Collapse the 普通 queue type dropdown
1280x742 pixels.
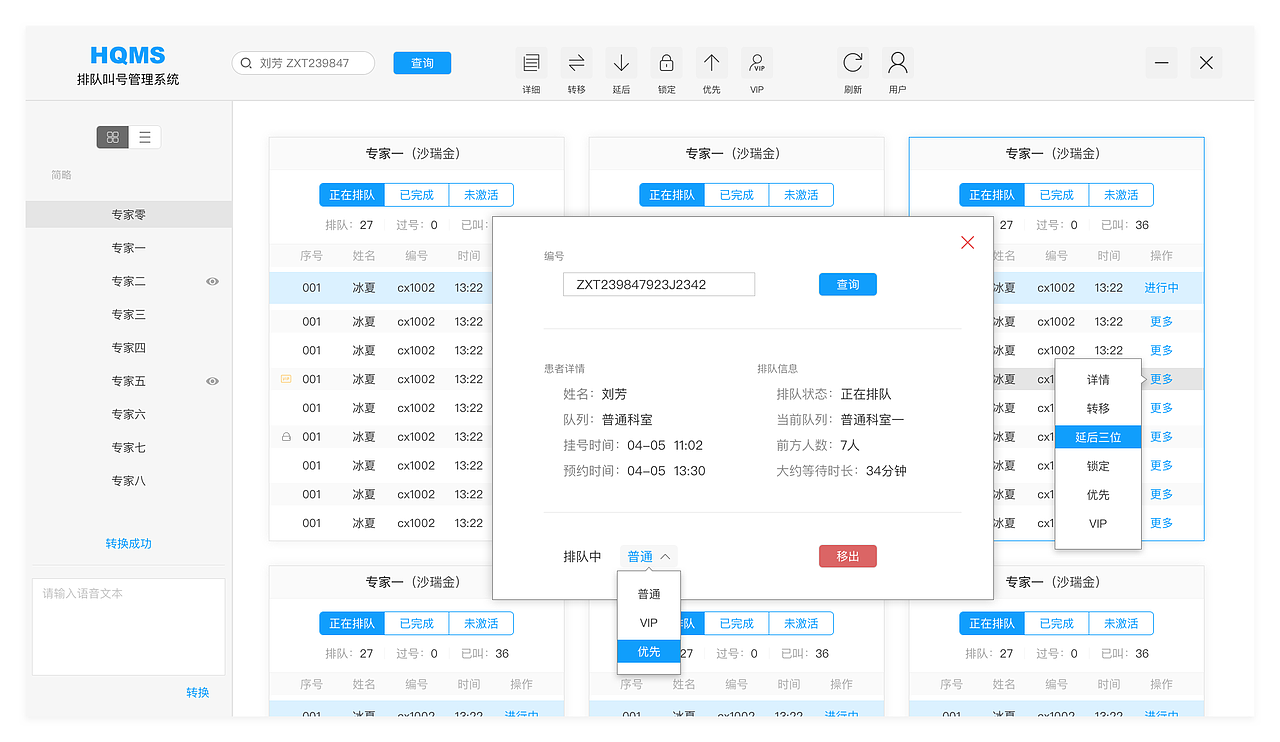click(648, 556)
